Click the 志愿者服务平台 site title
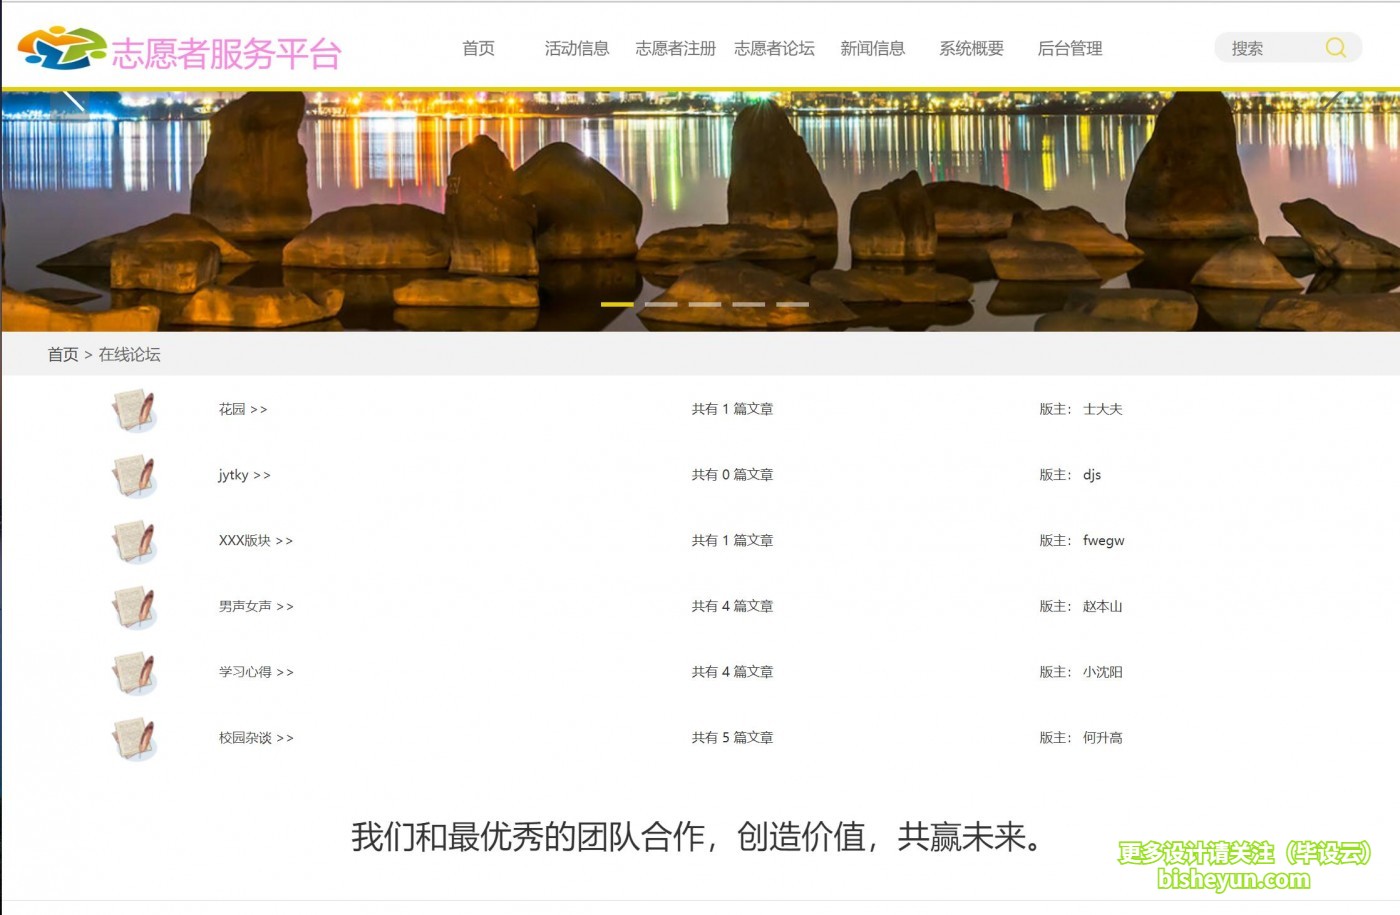Viewport: 1400px width, 915px height. point(227,53)
